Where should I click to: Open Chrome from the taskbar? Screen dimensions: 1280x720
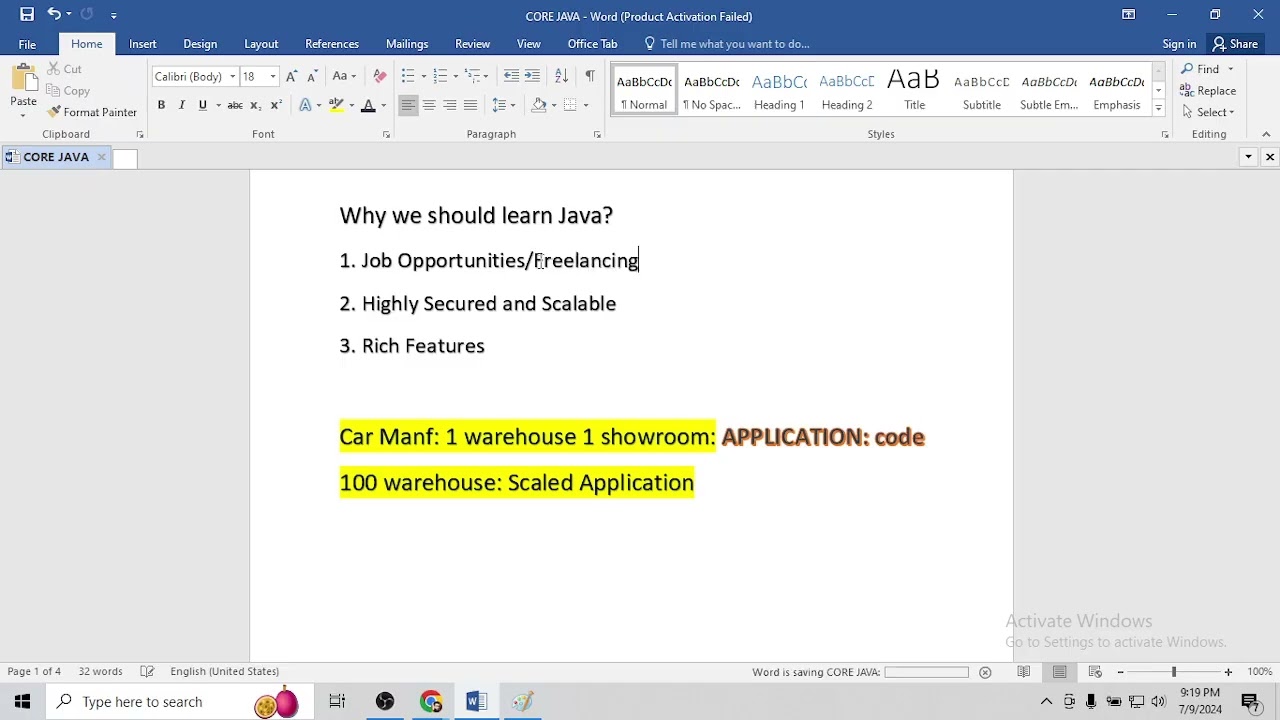[x=431, y=702]
